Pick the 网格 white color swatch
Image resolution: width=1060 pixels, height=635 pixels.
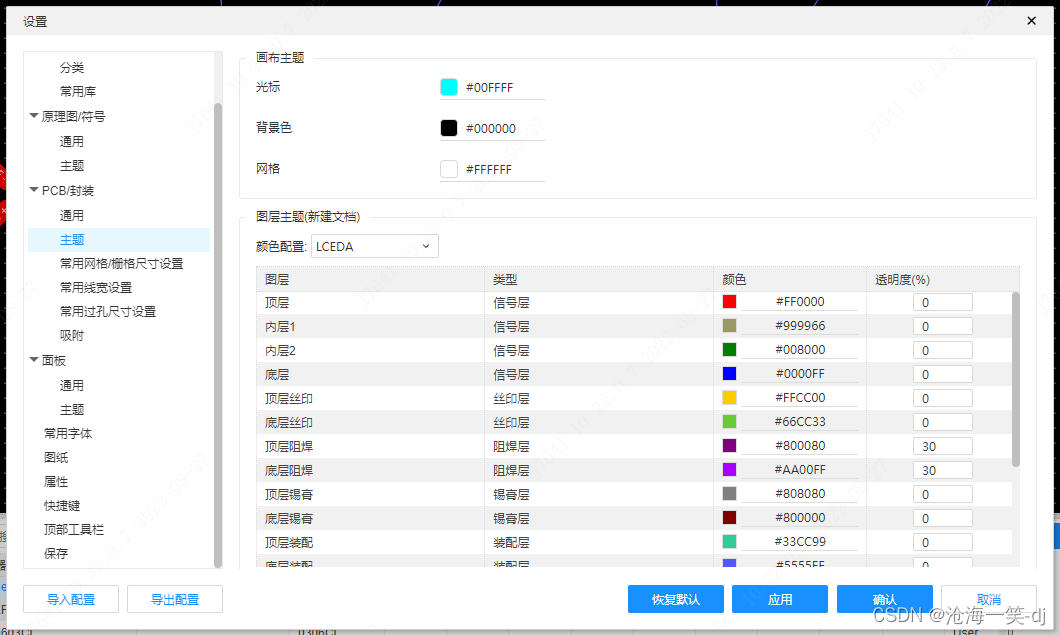point(449,169)
